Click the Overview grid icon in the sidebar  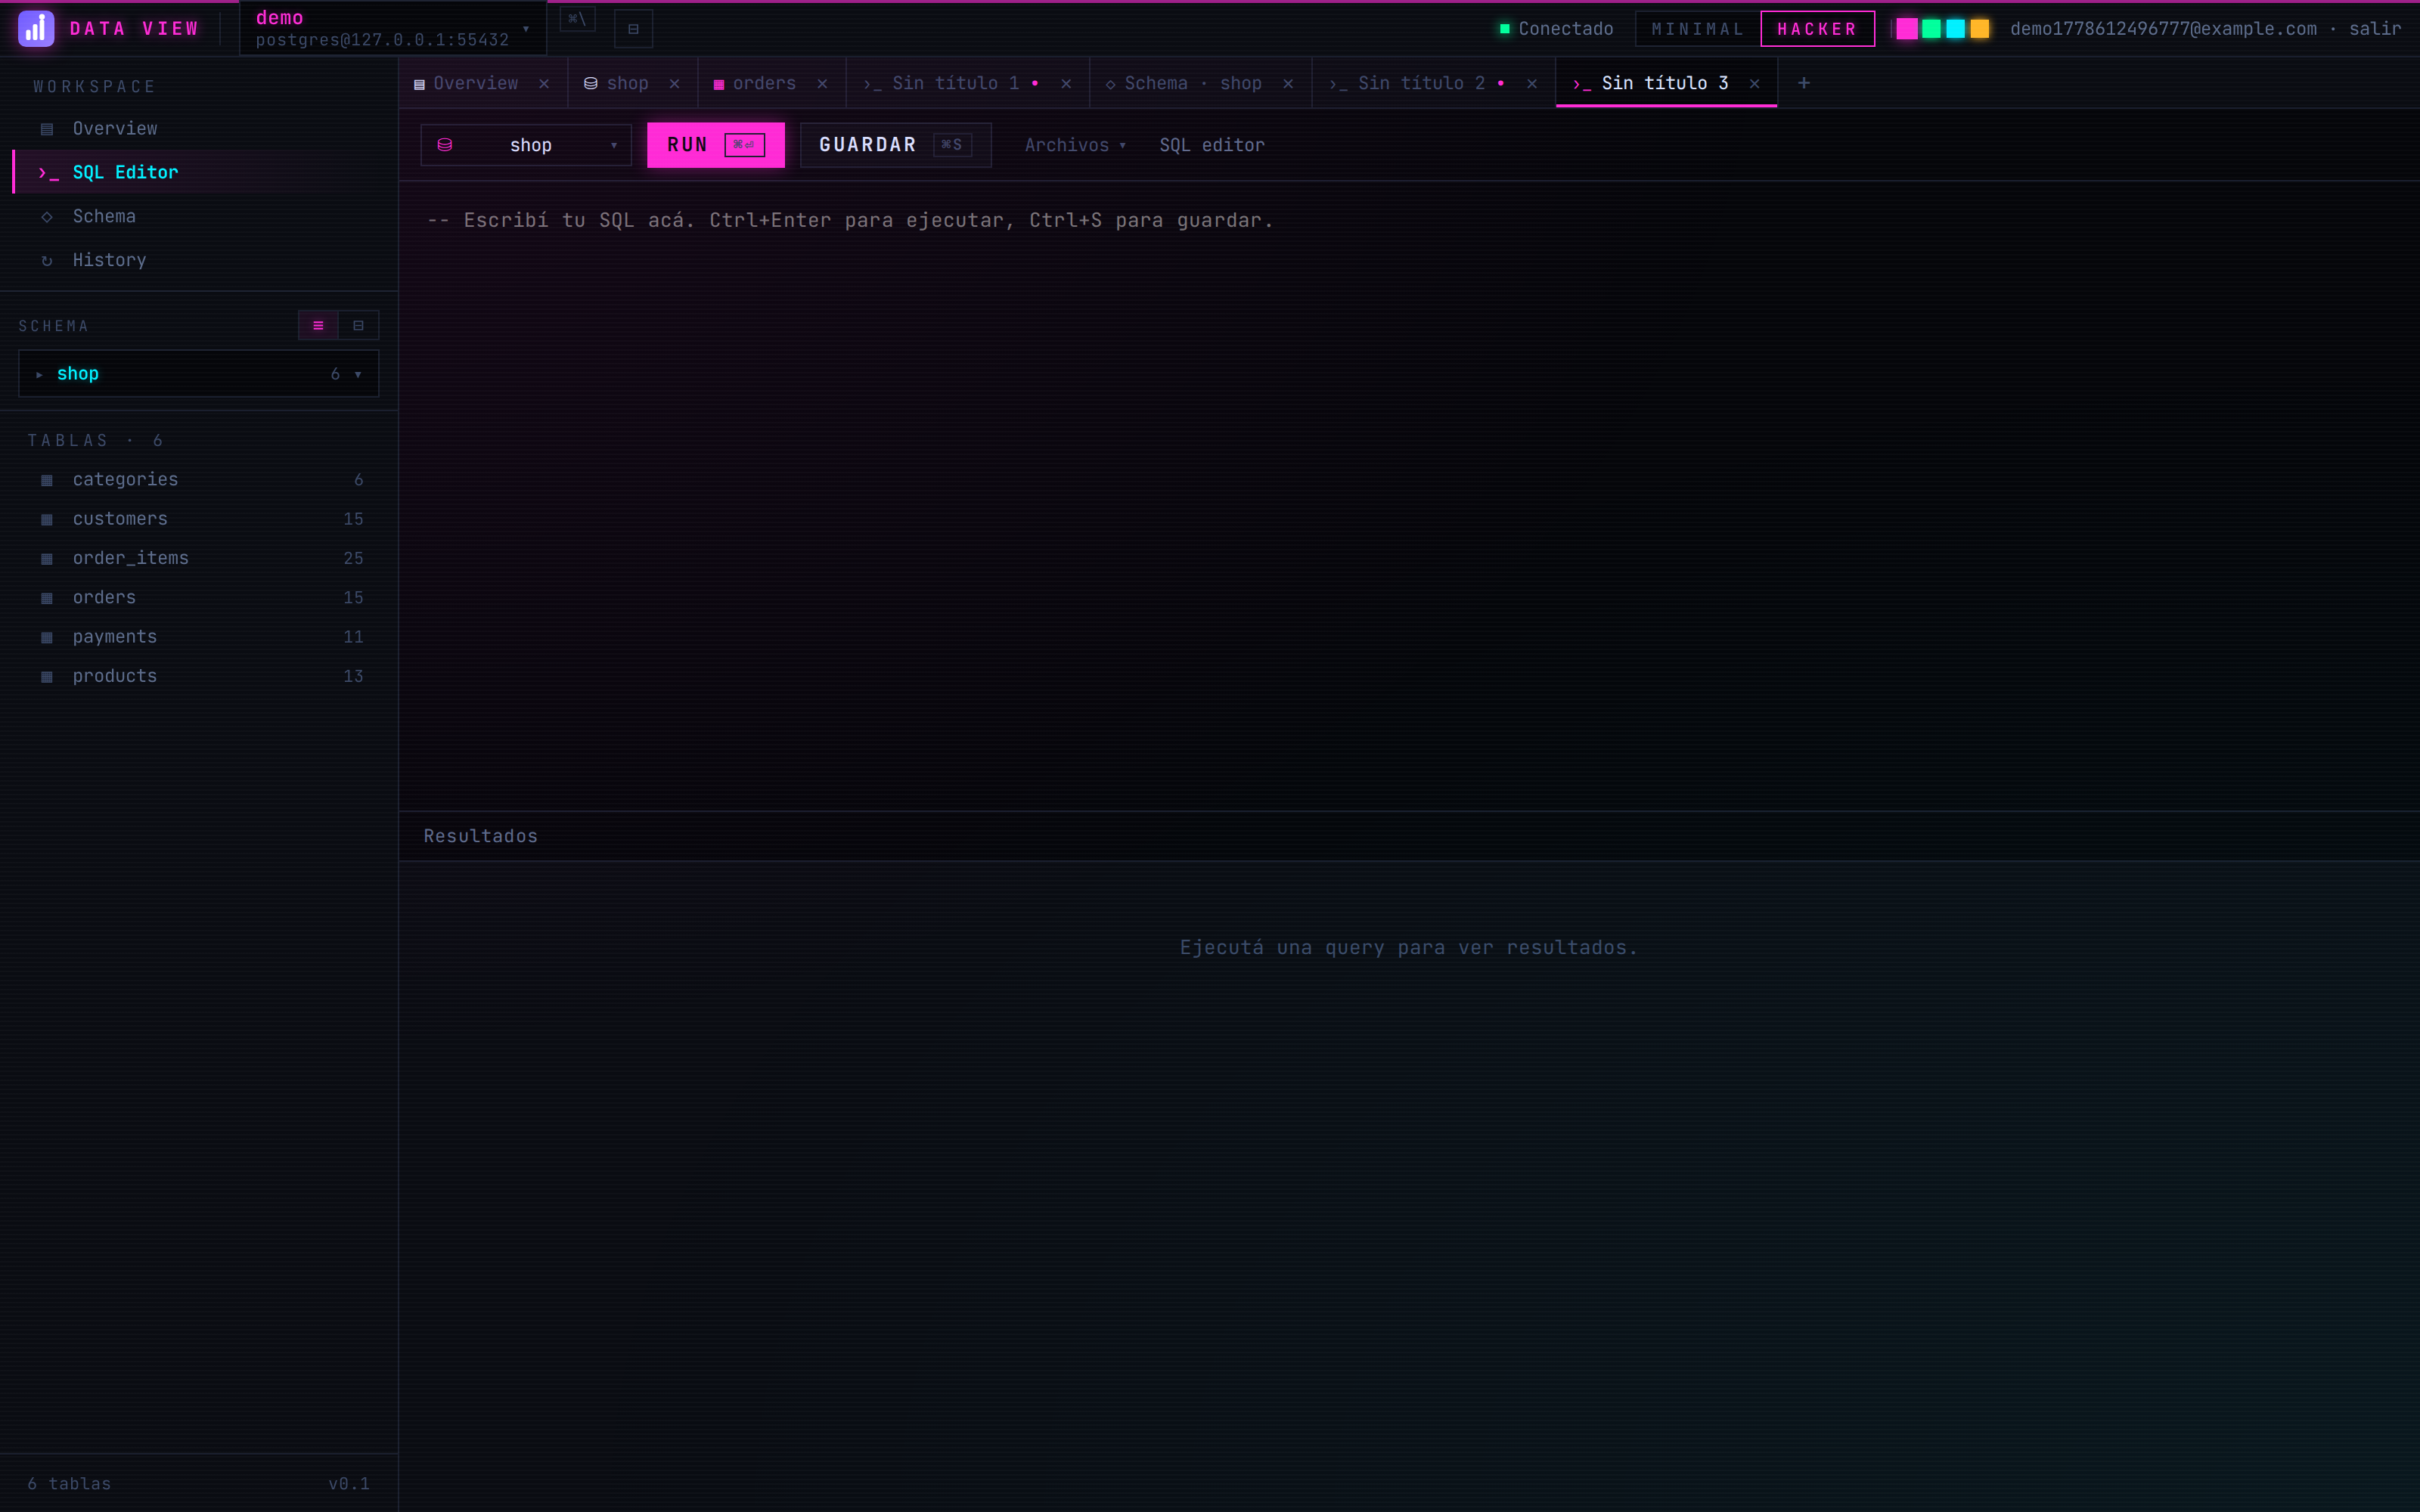click(x=47, y=129)
